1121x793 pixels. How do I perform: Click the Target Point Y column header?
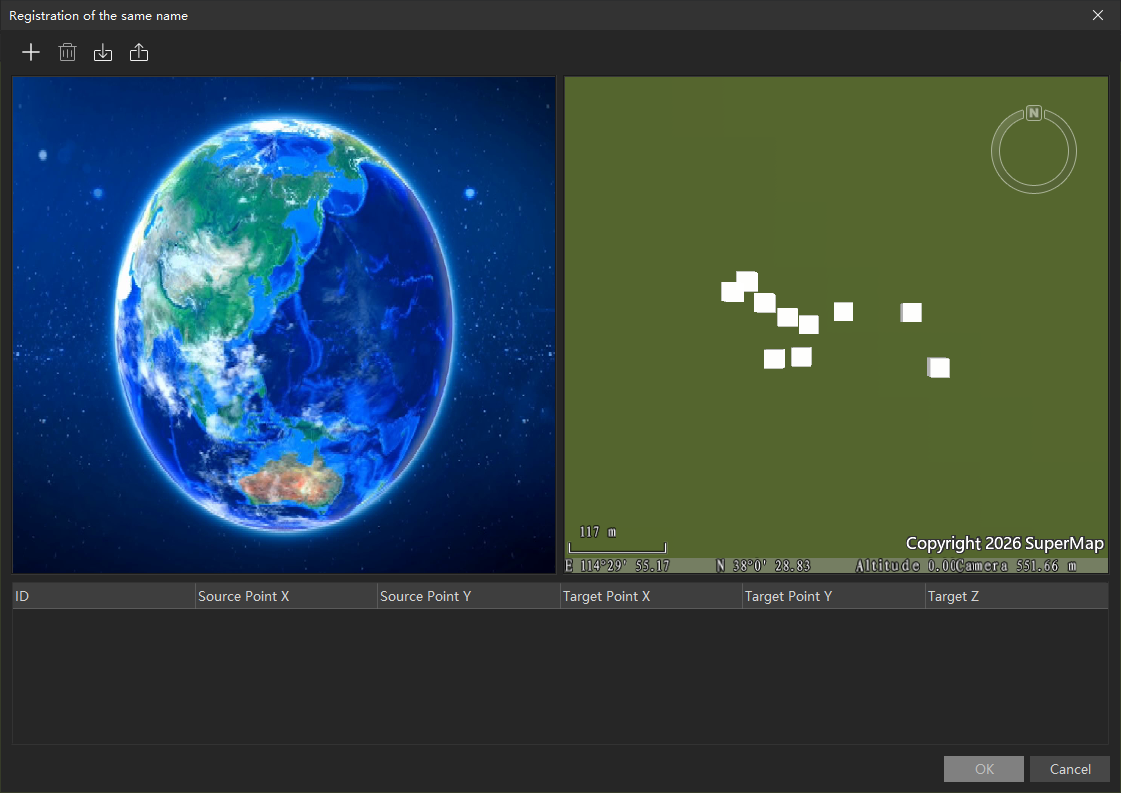click(x=833, y=597)
